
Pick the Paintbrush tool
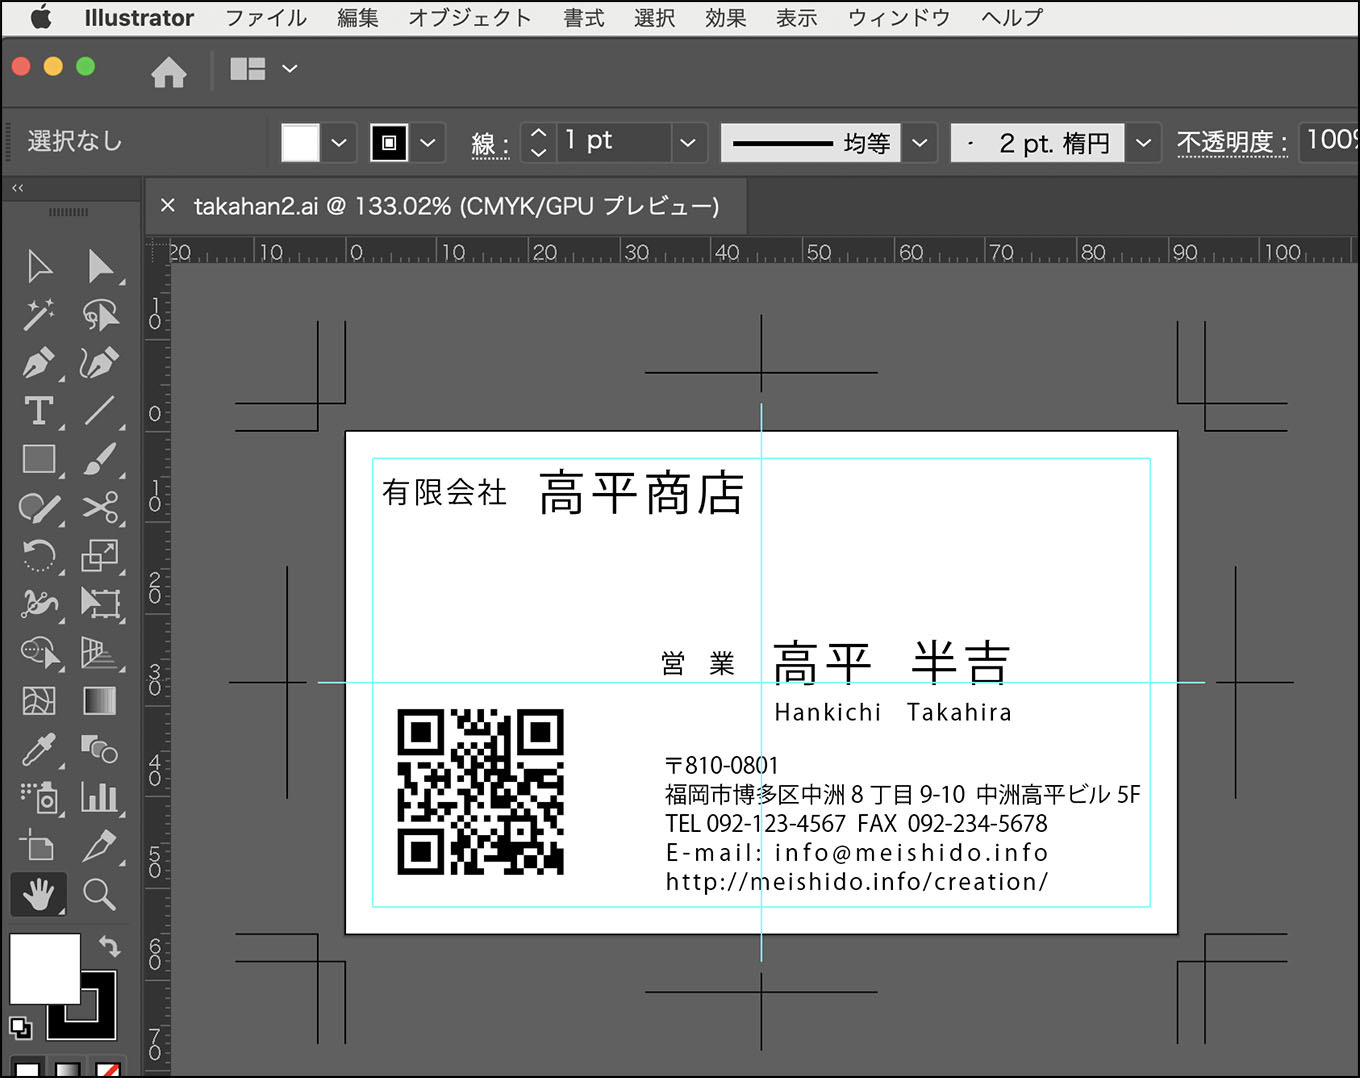(99, 459)
